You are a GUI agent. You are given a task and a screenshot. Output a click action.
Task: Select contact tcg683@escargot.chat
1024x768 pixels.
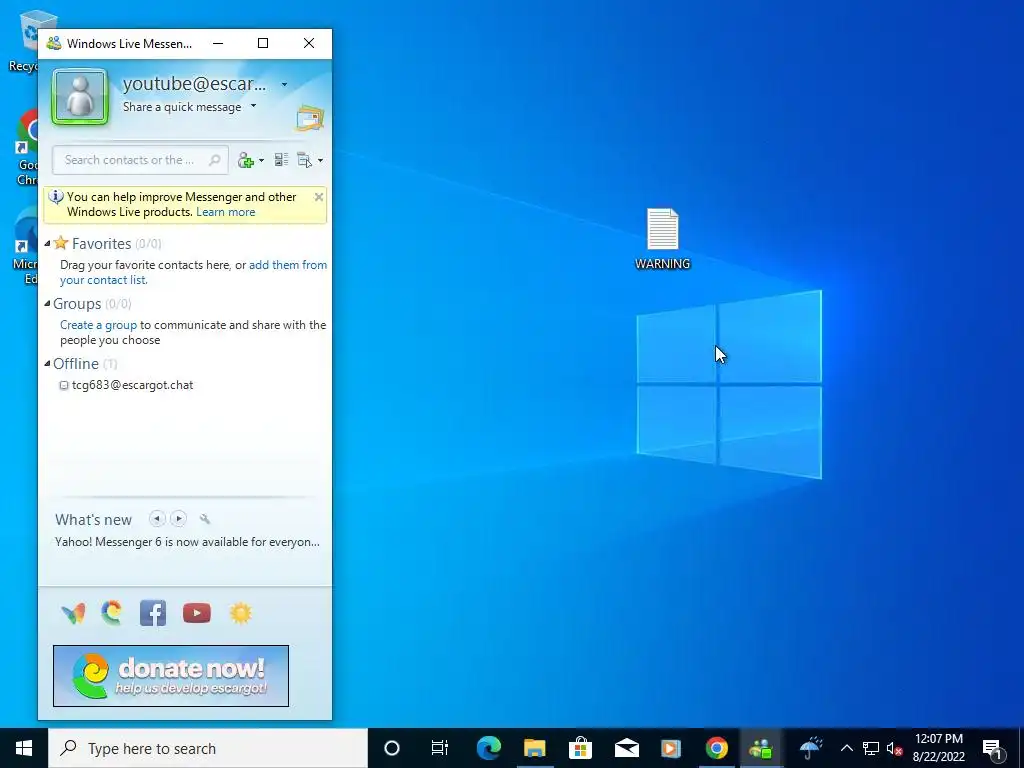point(133,385)
